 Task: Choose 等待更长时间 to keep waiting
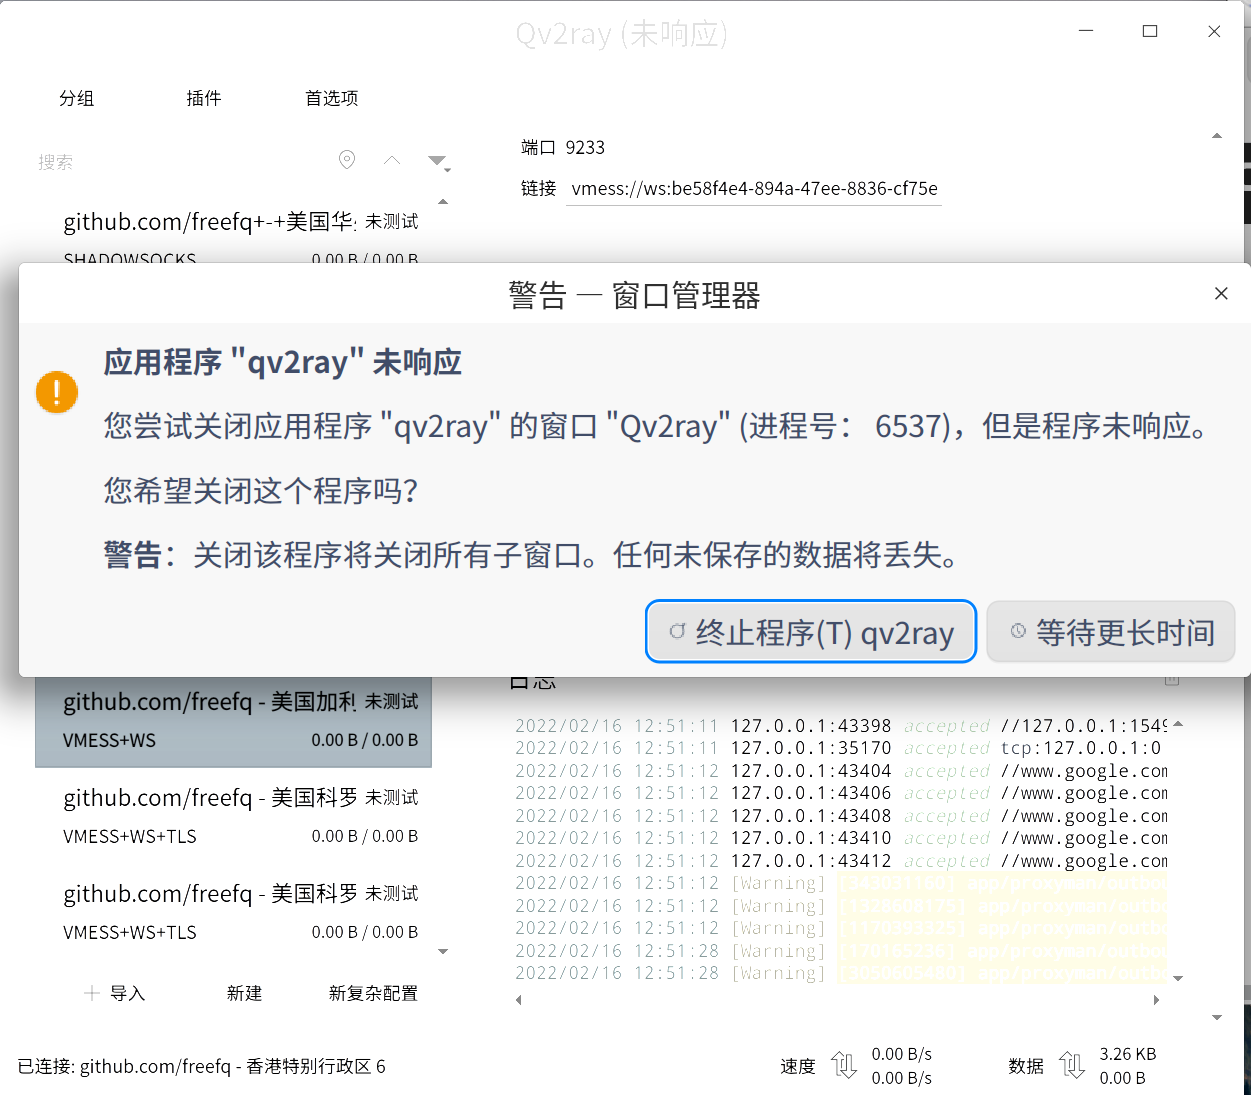coord(1111,632)
